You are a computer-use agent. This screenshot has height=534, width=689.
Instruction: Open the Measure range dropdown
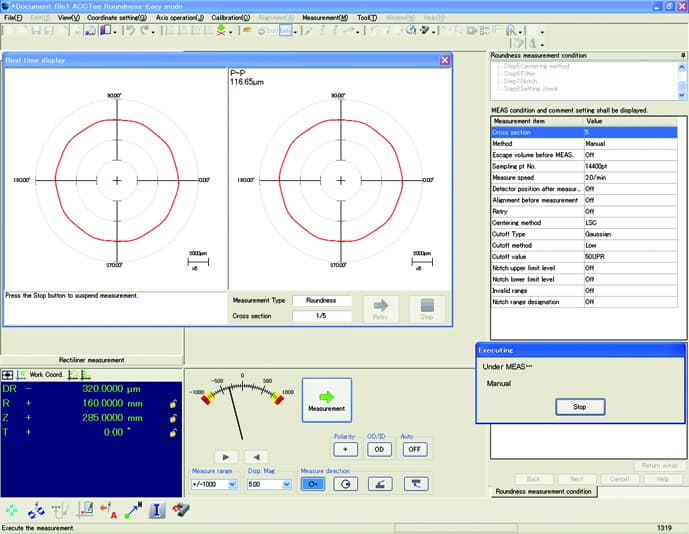232,484
